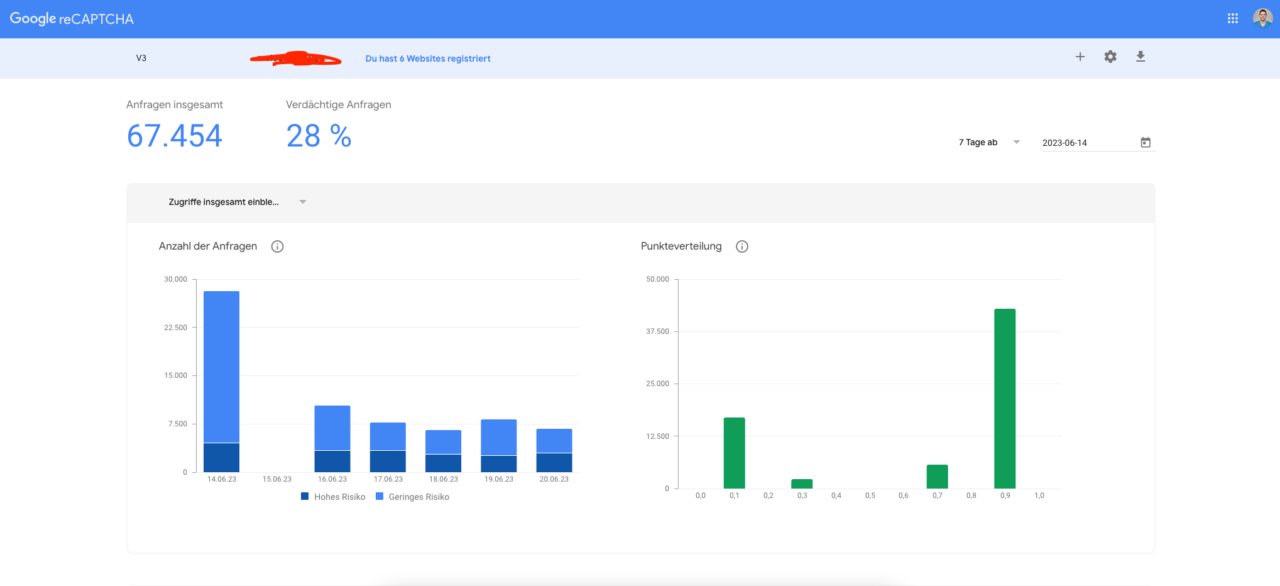
Task: Click the download icon
Action: click(1140, 57)
